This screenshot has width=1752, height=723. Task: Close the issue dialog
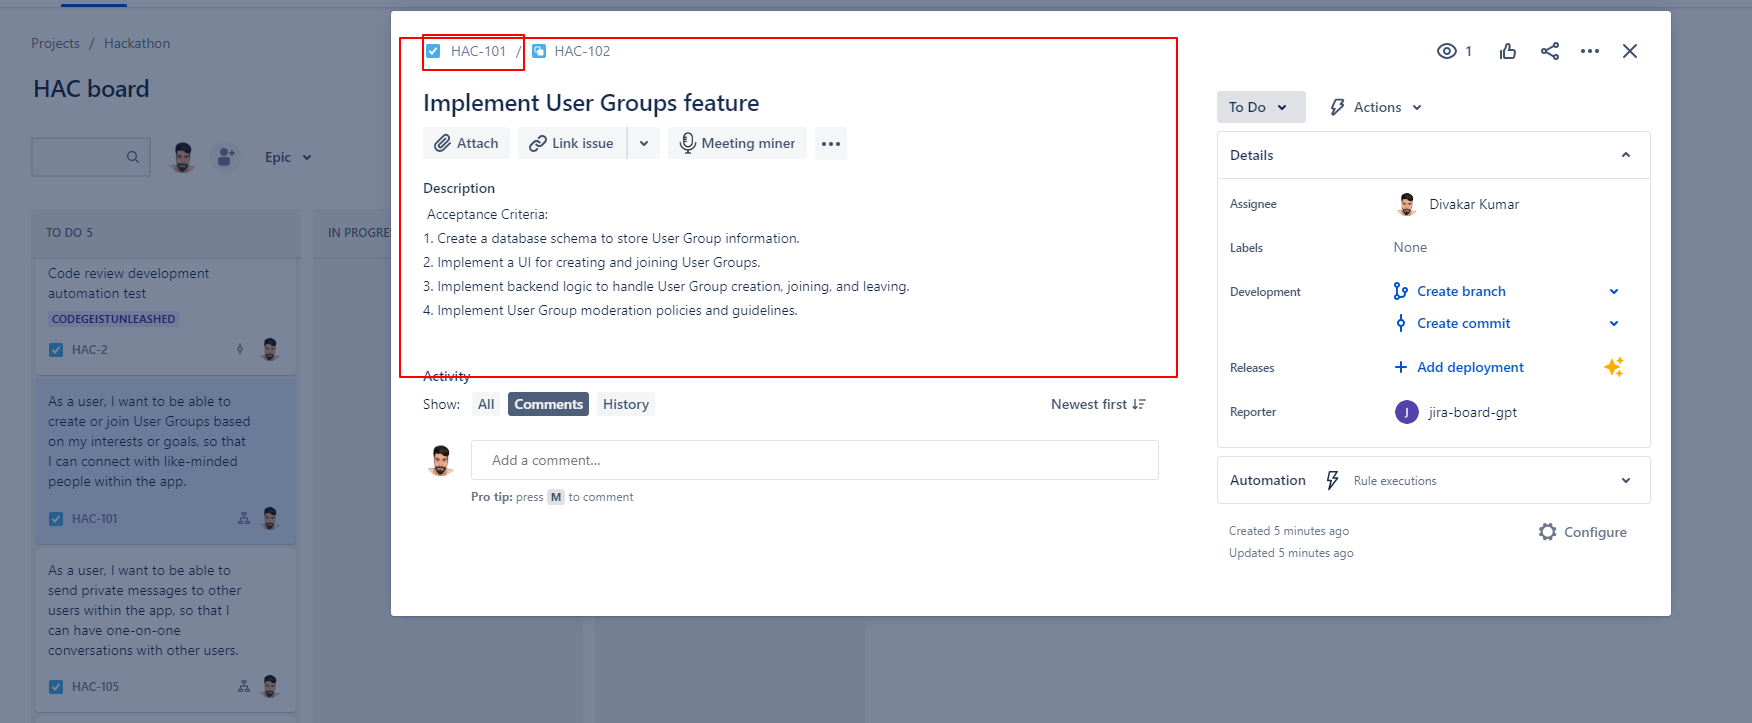(x=1630, y=51)
